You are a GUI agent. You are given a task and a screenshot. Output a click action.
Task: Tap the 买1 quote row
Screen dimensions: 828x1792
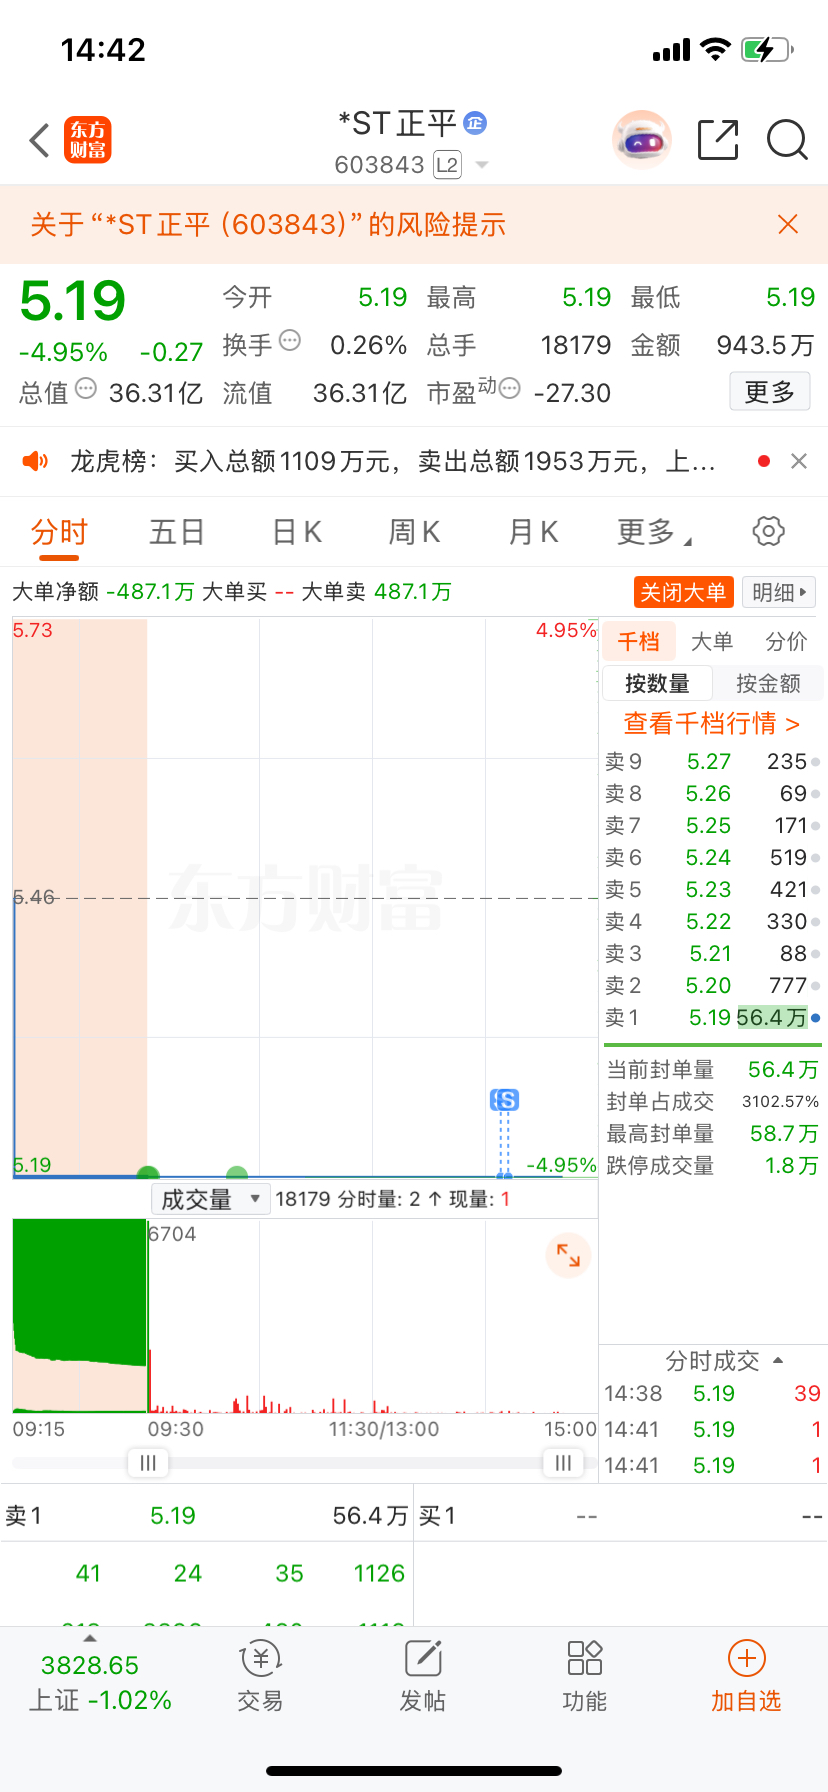click(621, 1516)
